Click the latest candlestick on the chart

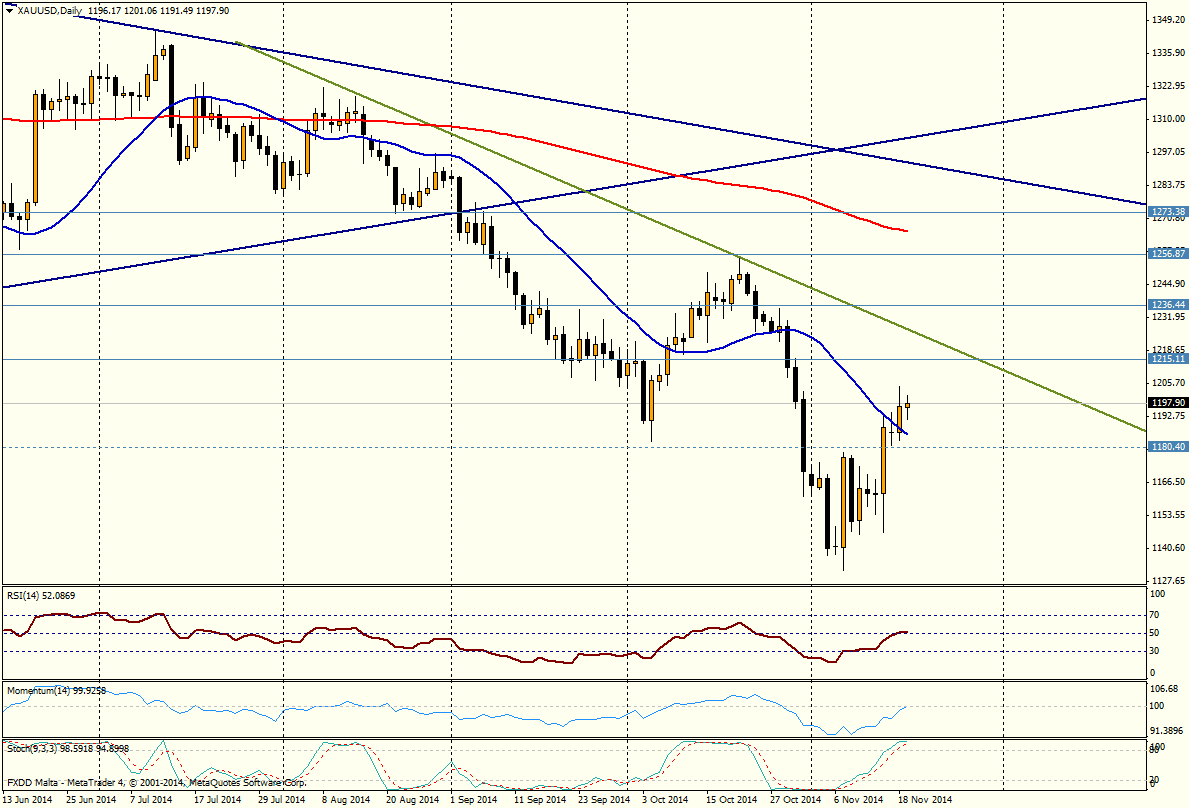click(x=908, y=405)
